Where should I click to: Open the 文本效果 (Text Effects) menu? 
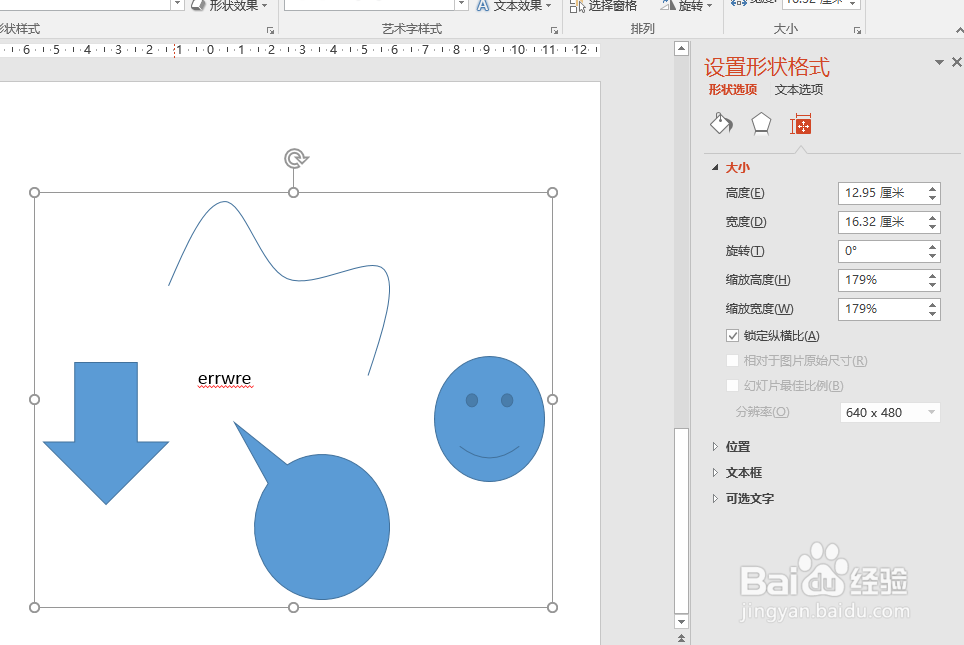click(515, 6)
